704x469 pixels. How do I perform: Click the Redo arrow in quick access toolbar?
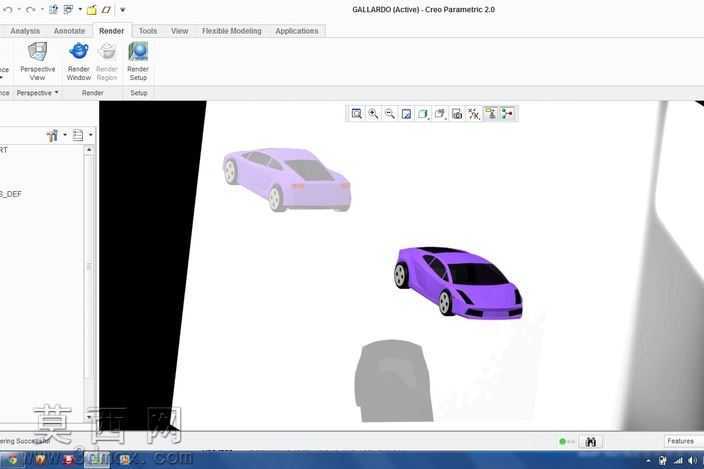pos(30,9)
